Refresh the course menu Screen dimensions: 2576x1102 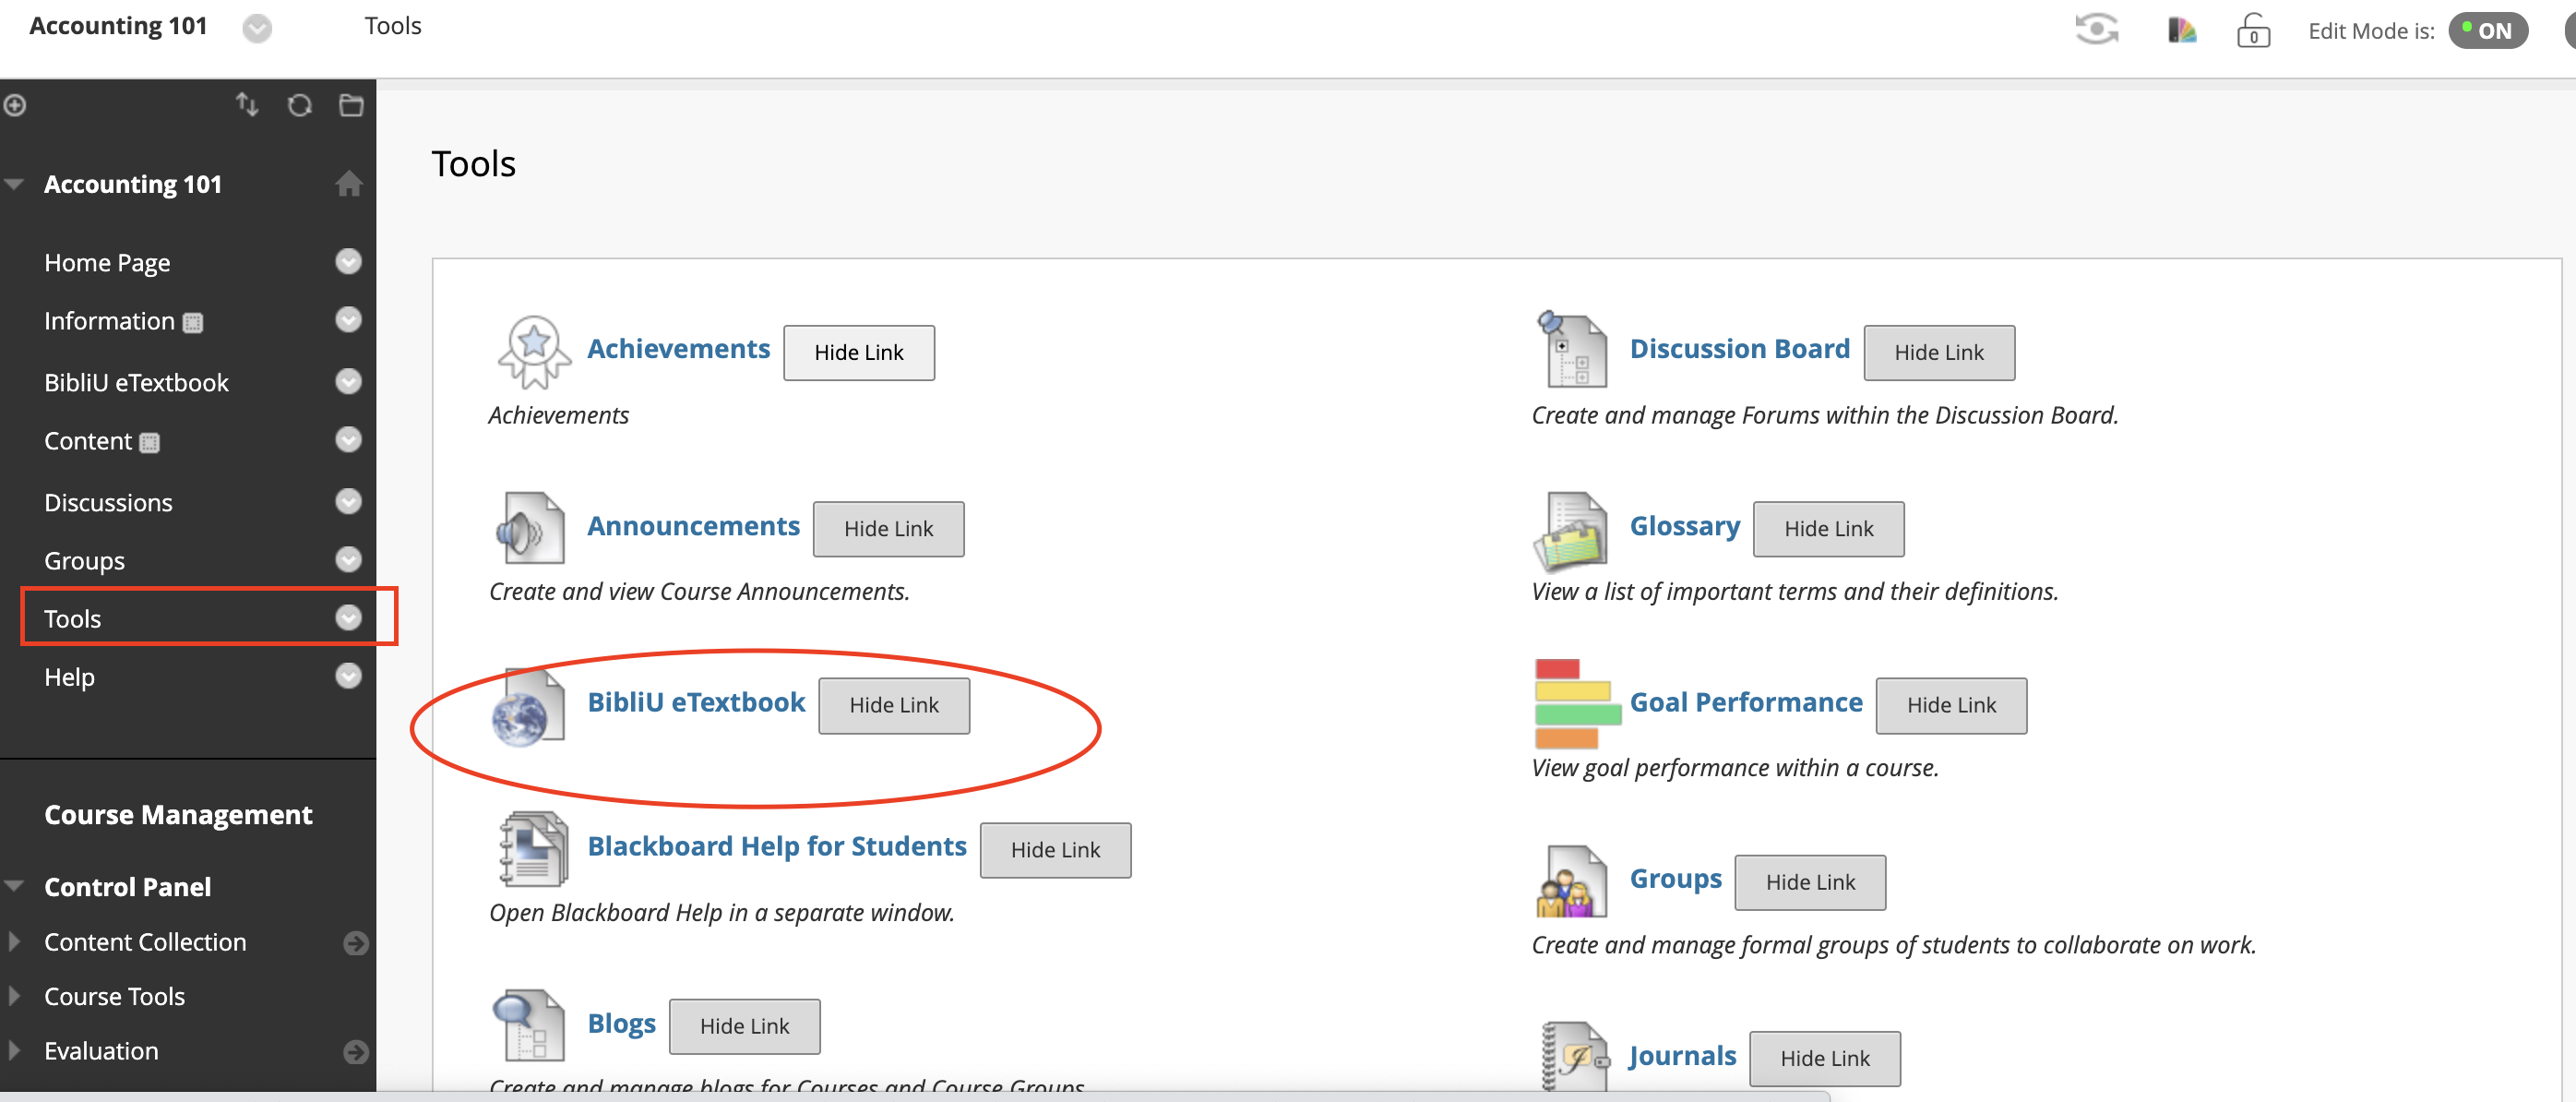(299, 104)
